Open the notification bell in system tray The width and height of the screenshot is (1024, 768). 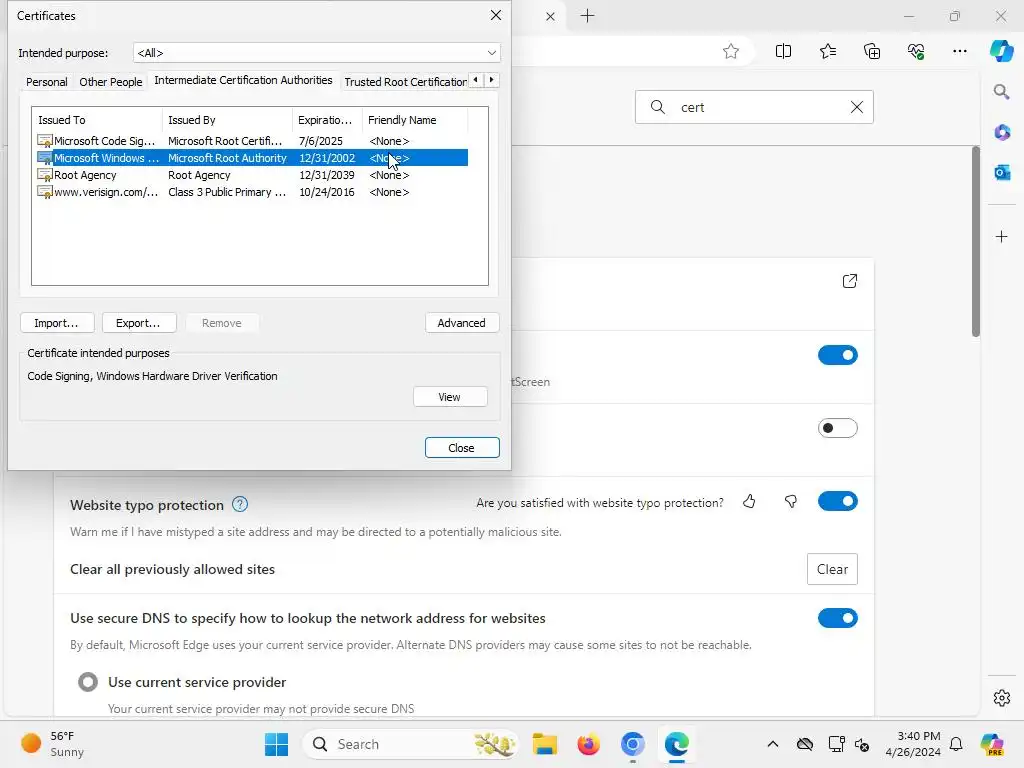coord(956,744)
